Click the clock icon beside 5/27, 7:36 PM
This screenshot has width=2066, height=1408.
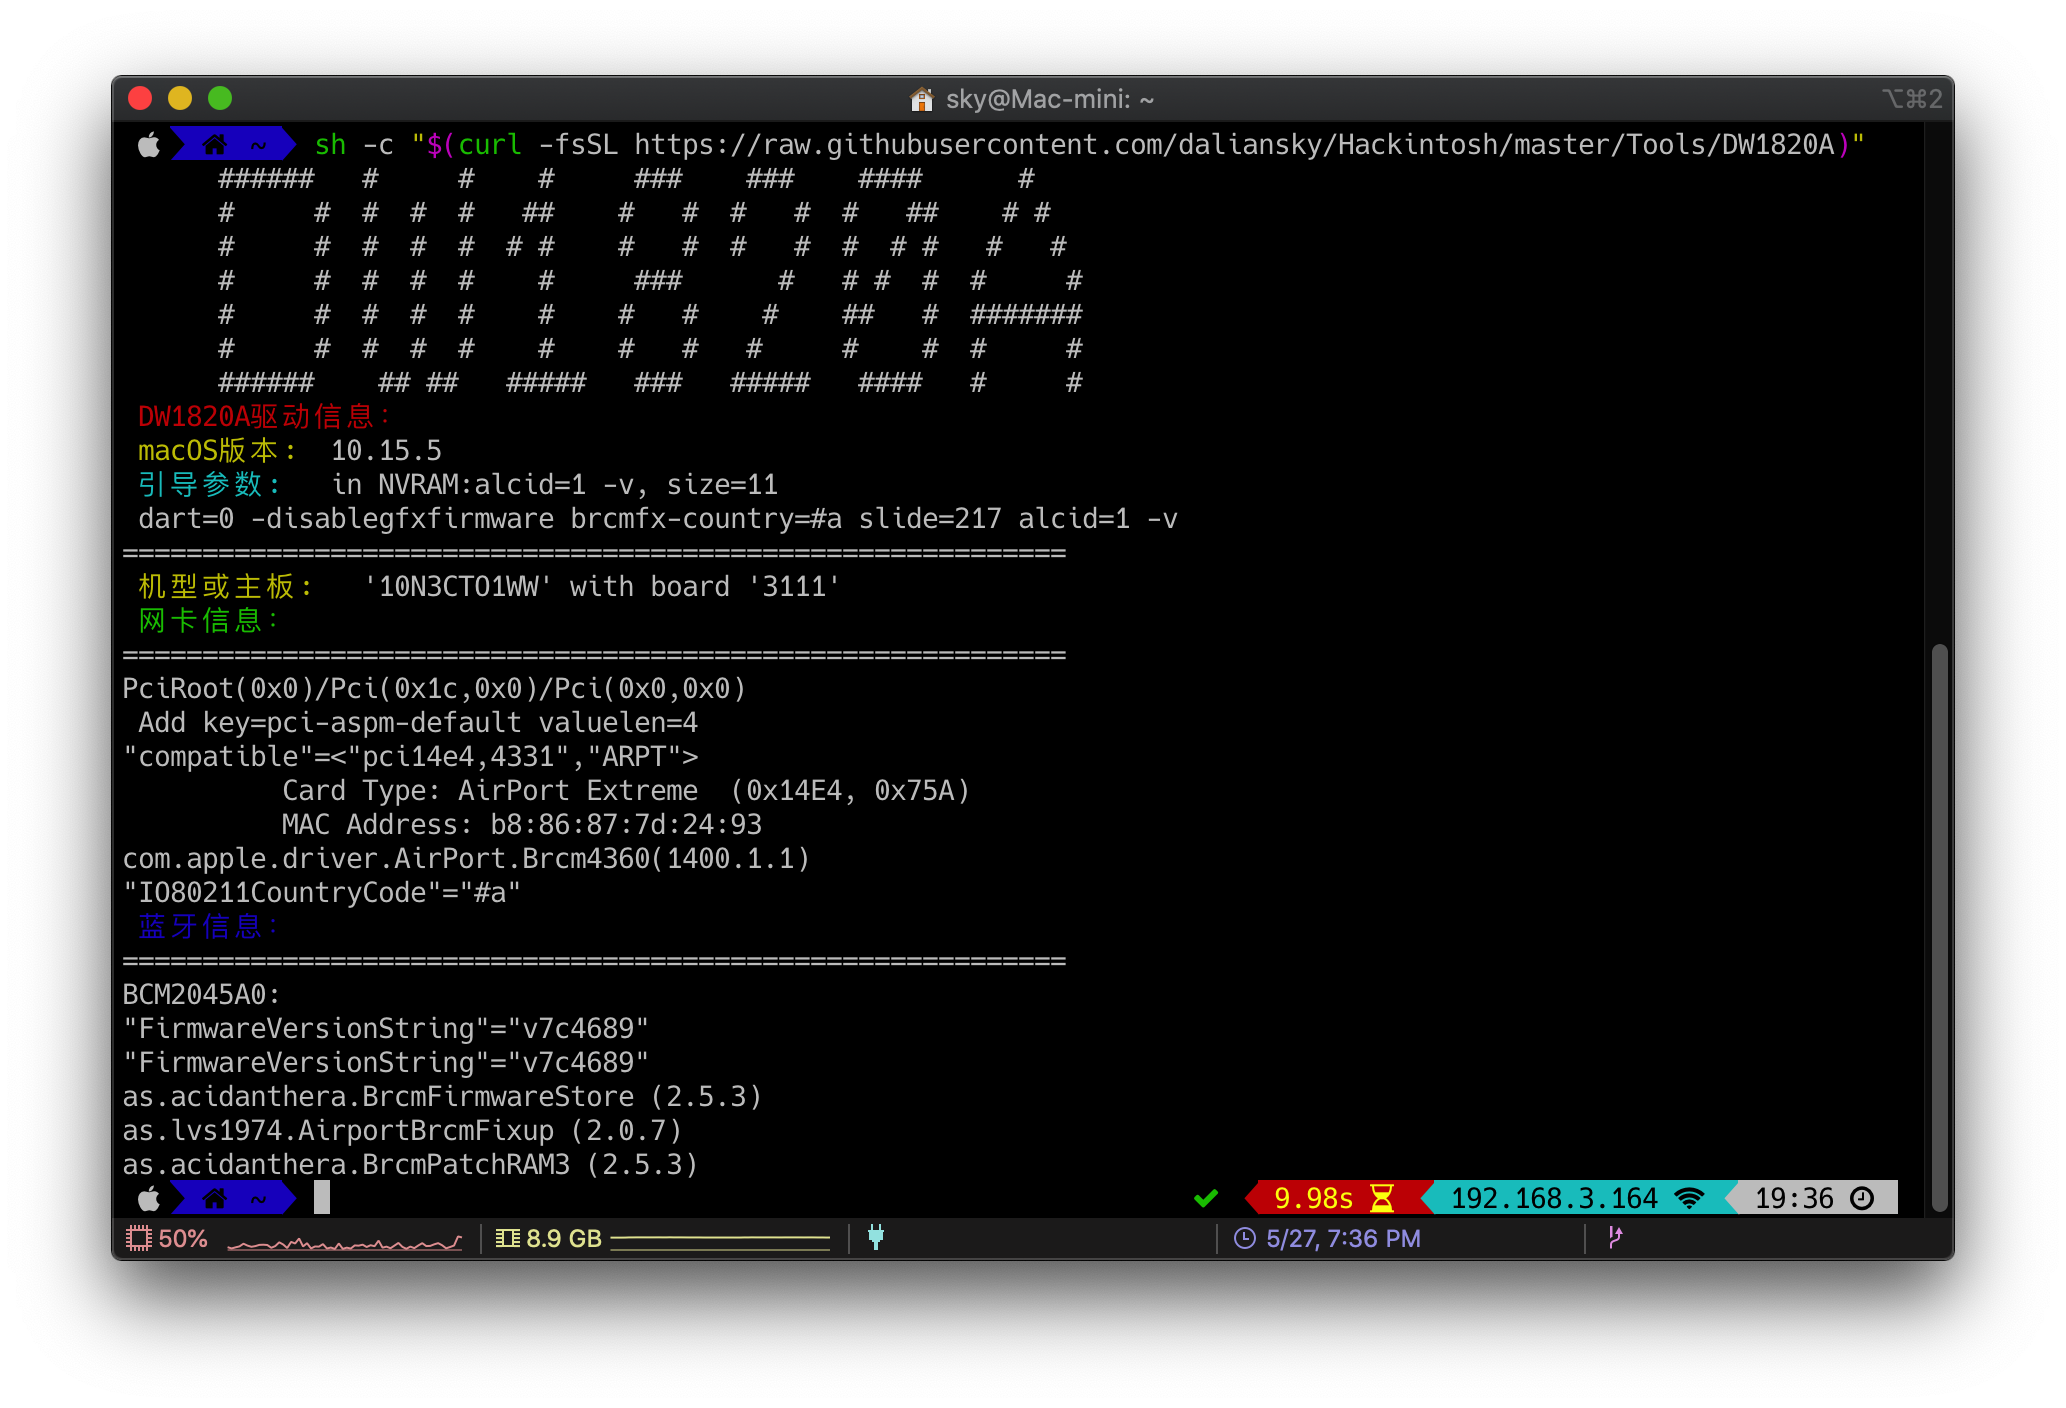(1245, 1238)
